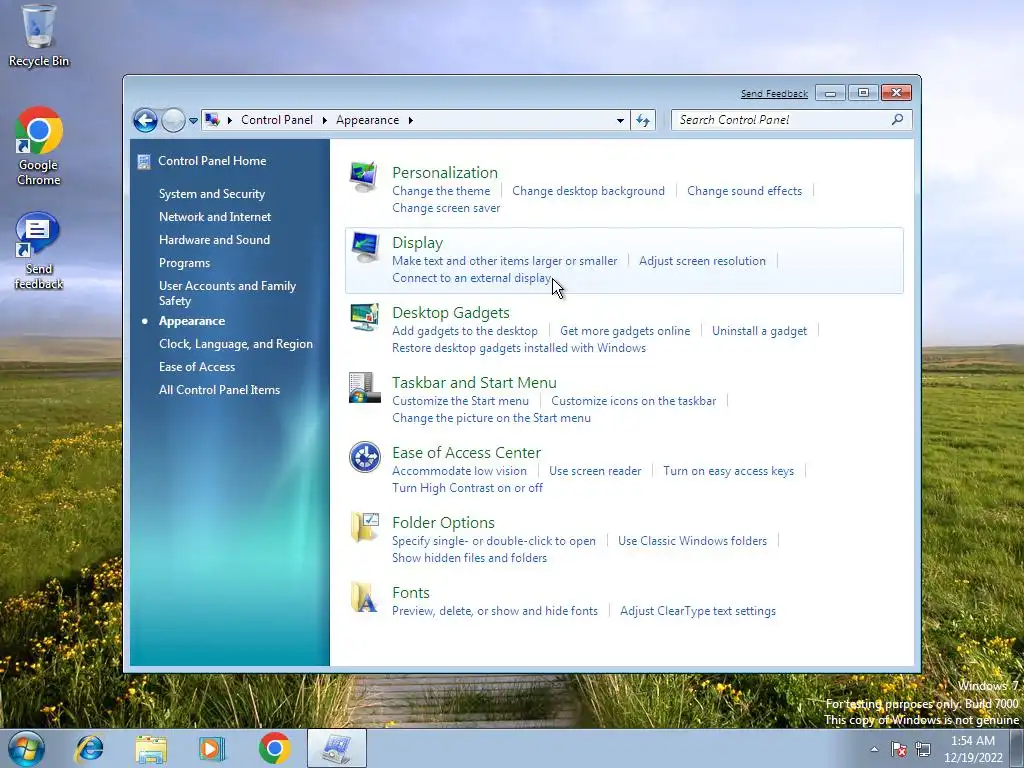Open Clock, Language, and Region

[236, 344]
